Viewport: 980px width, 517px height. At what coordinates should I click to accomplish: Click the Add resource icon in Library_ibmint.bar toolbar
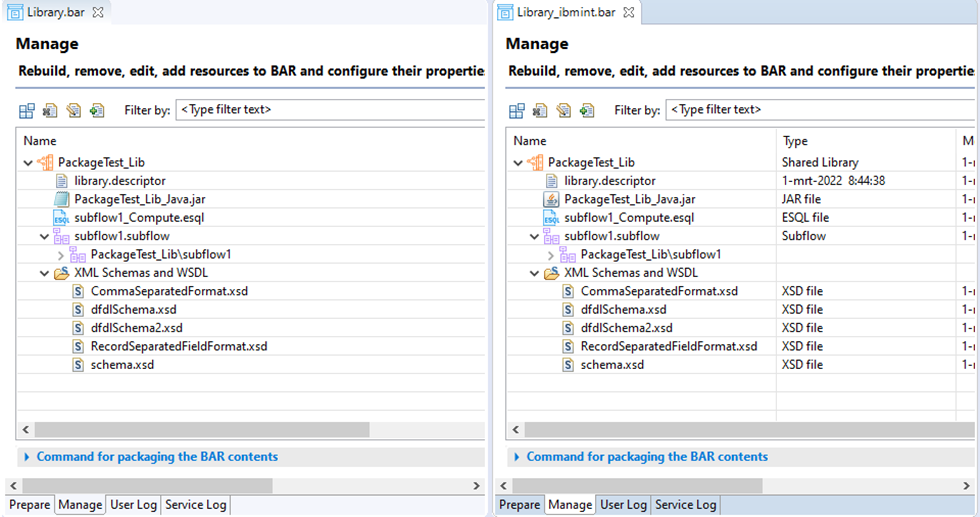click(x=587, y=111)
